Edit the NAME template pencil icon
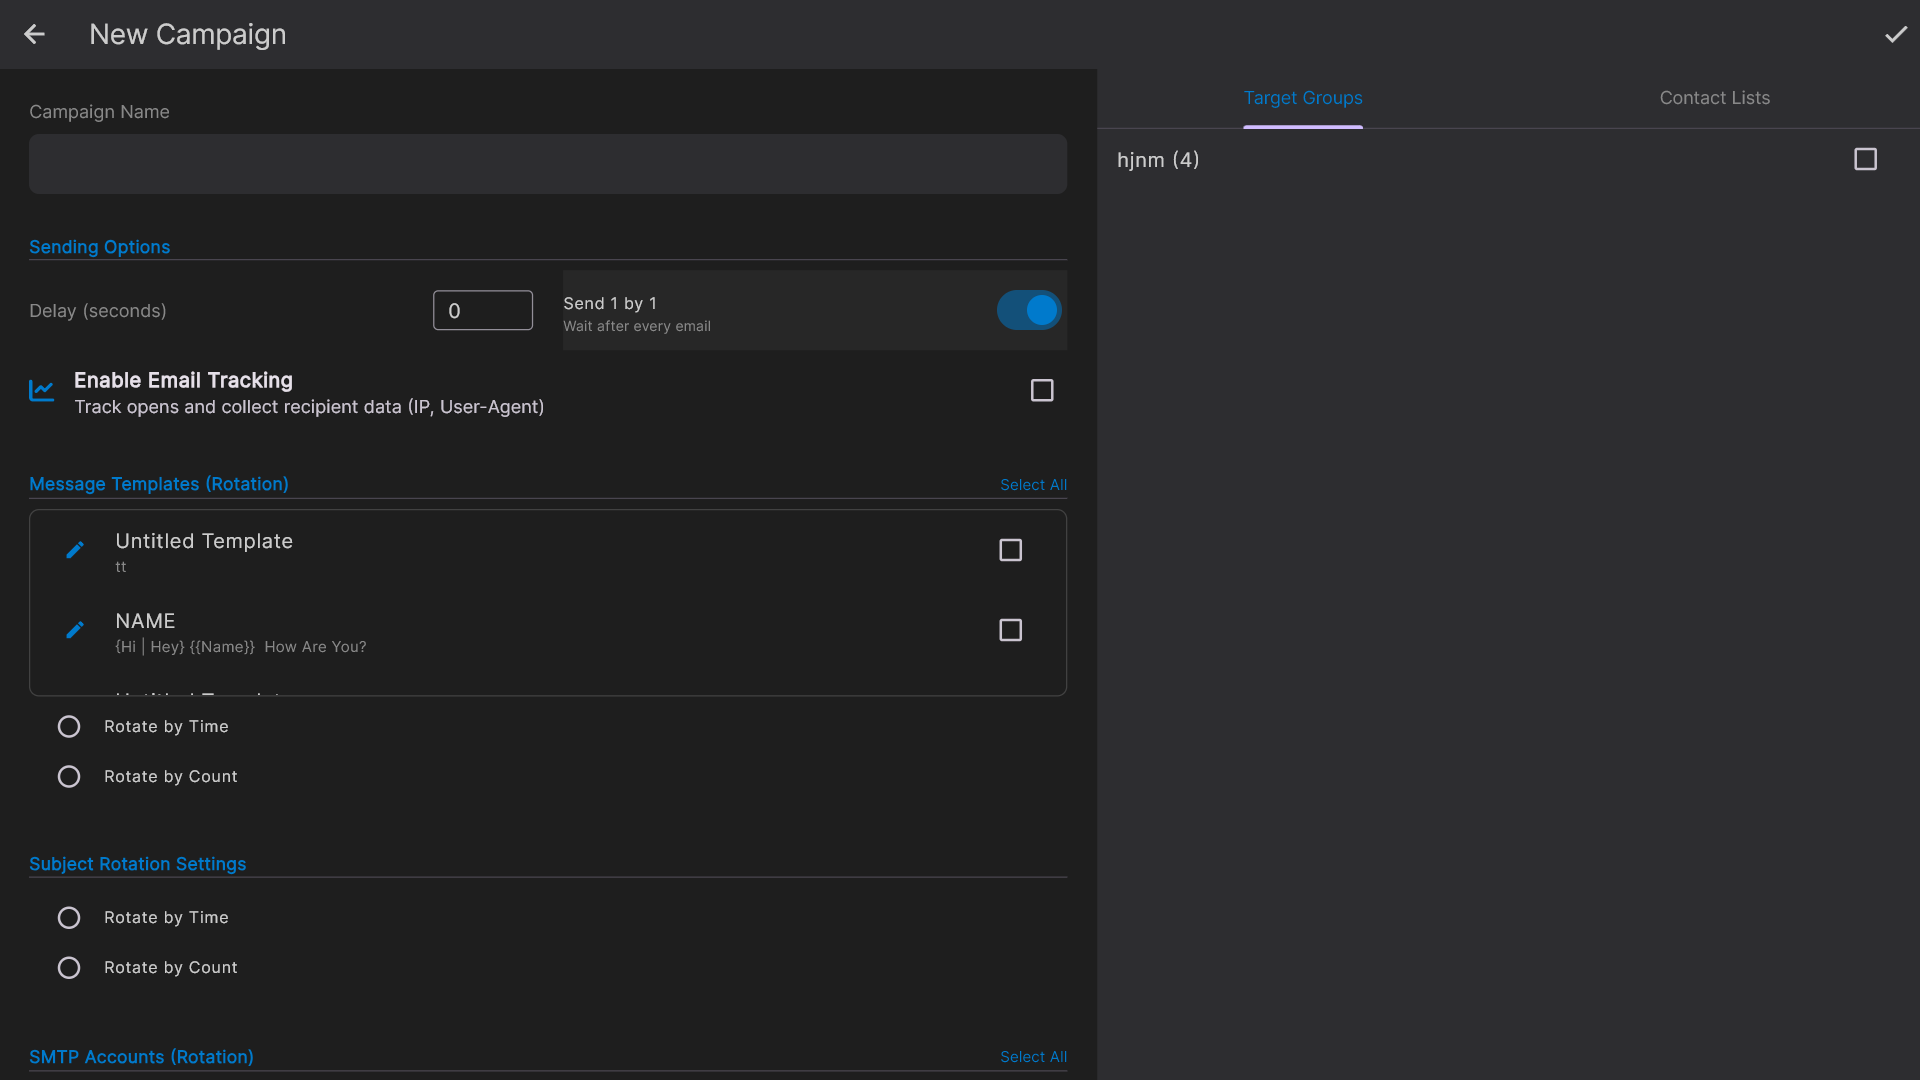The height and width of the screenshot is (1080, 1920). [75, 630]
